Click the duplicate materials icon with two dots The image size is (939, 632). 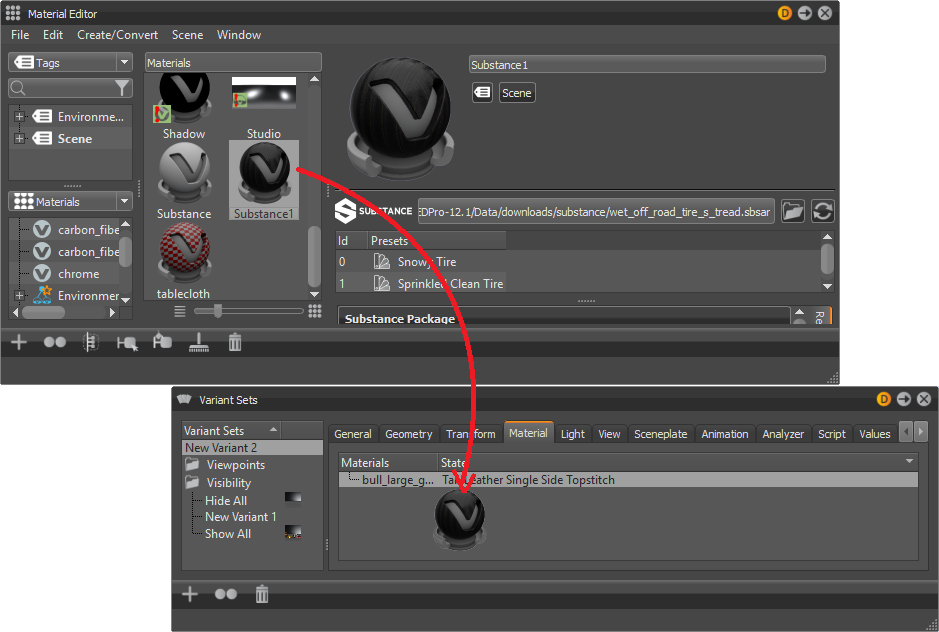tap(55, 342)
